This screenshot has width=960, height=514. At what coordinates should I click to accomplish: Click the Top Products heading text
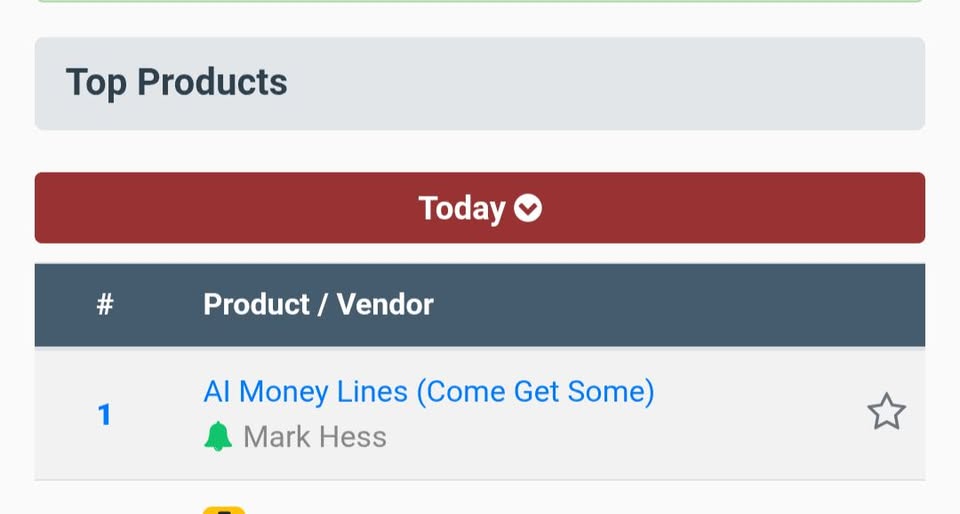(177, 83)
